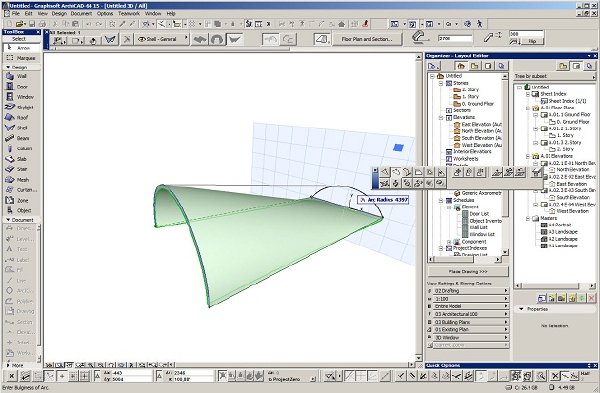Image resolution: width=600 pixels, height=393 pixels.
Task: Open the 3D Window dropdown
Action: click(471, 338)
